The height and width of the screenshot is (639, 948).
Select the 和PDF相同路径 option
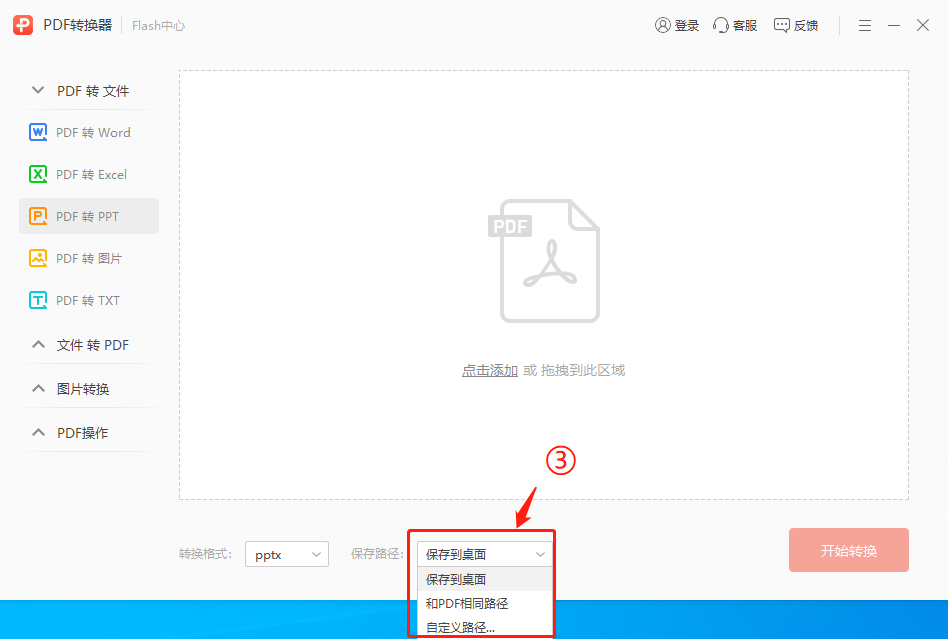point(466,603)
